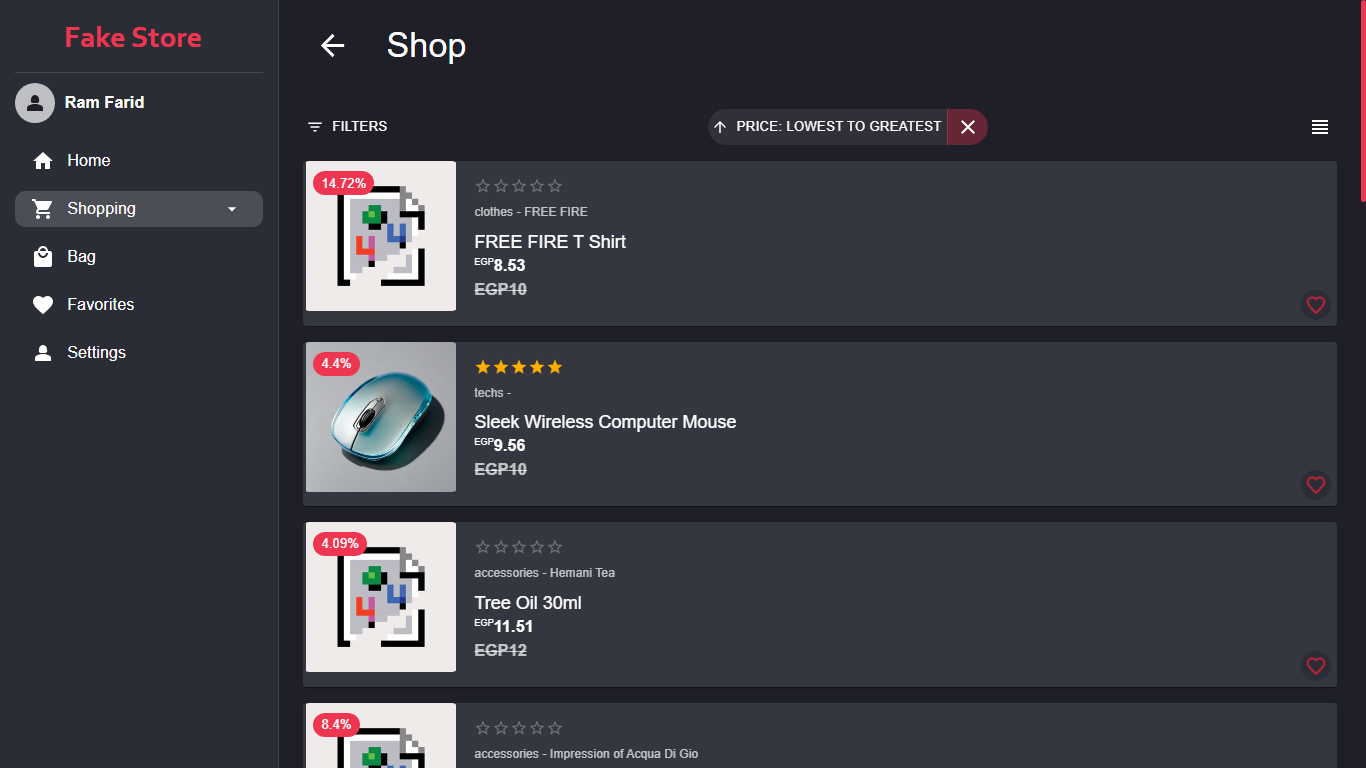Click the shopping cart icon in sidebar
The width and height of the screenshot is (1366, 768).
coord(42,209)
